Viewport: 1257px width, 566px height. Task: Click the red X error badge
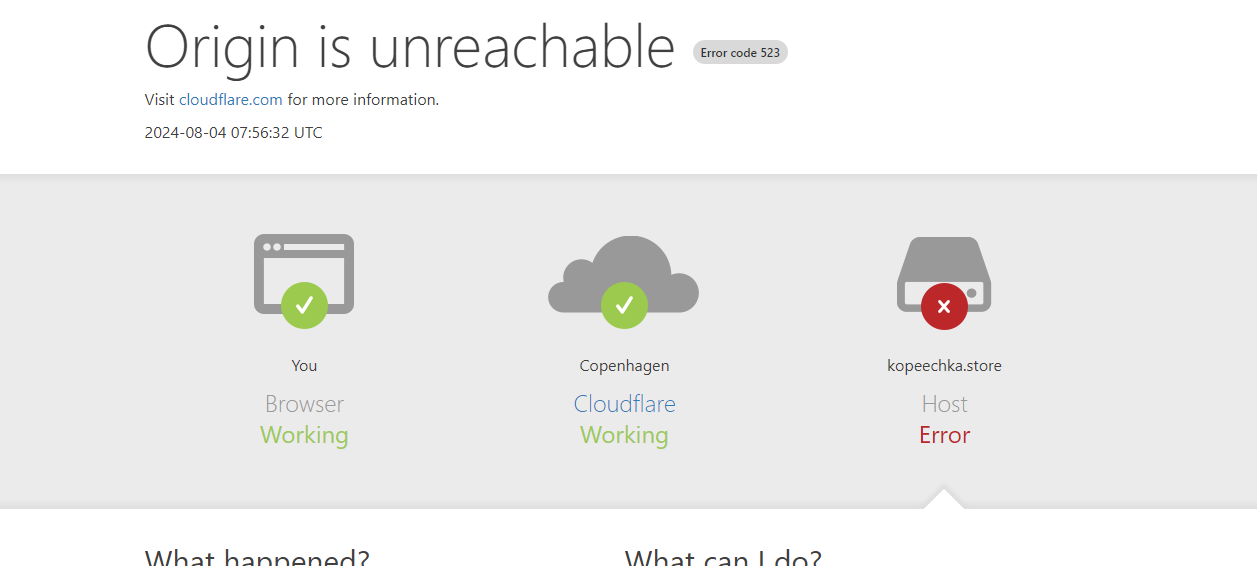coord(944,306)
